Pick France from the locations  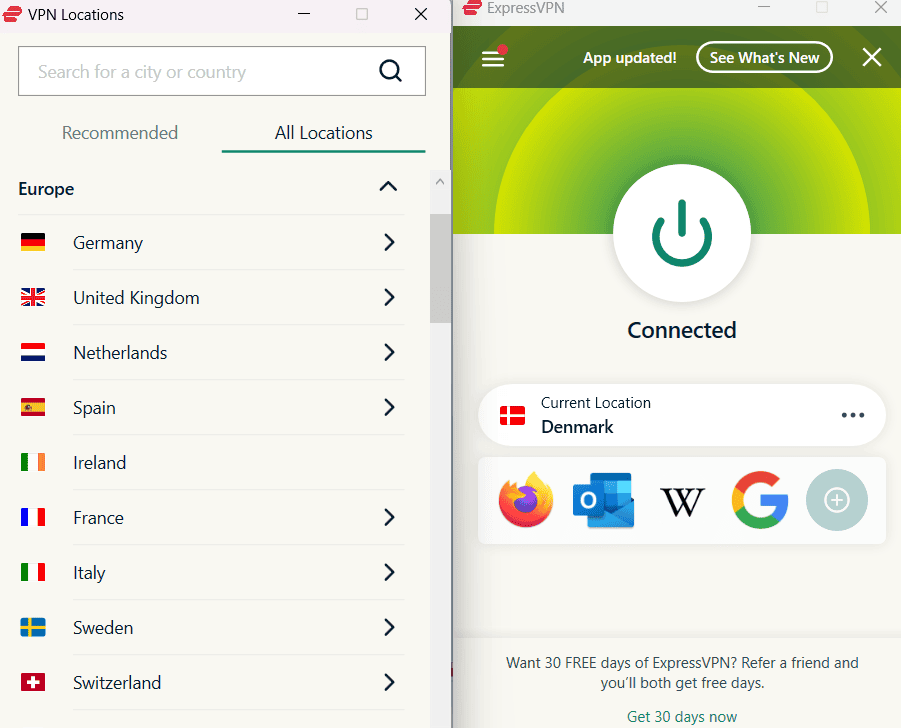212,517
